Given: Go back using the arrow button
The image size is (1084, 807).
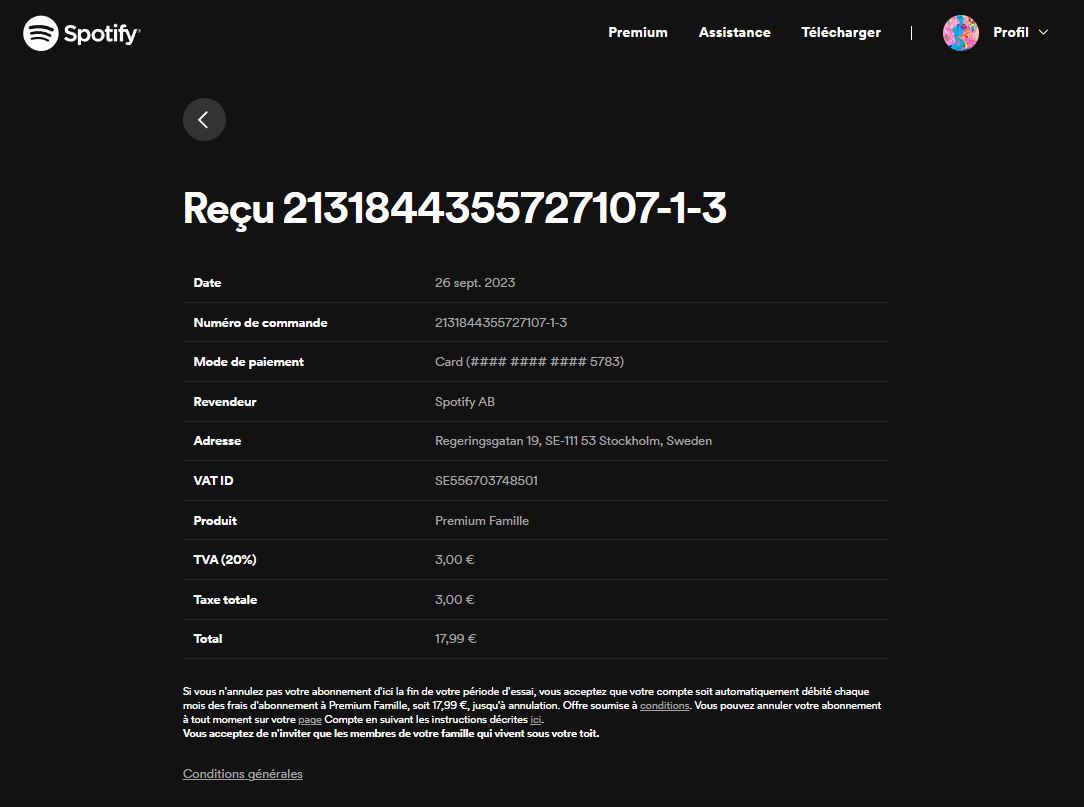Looking at the screenshot, I should point(204,120).
